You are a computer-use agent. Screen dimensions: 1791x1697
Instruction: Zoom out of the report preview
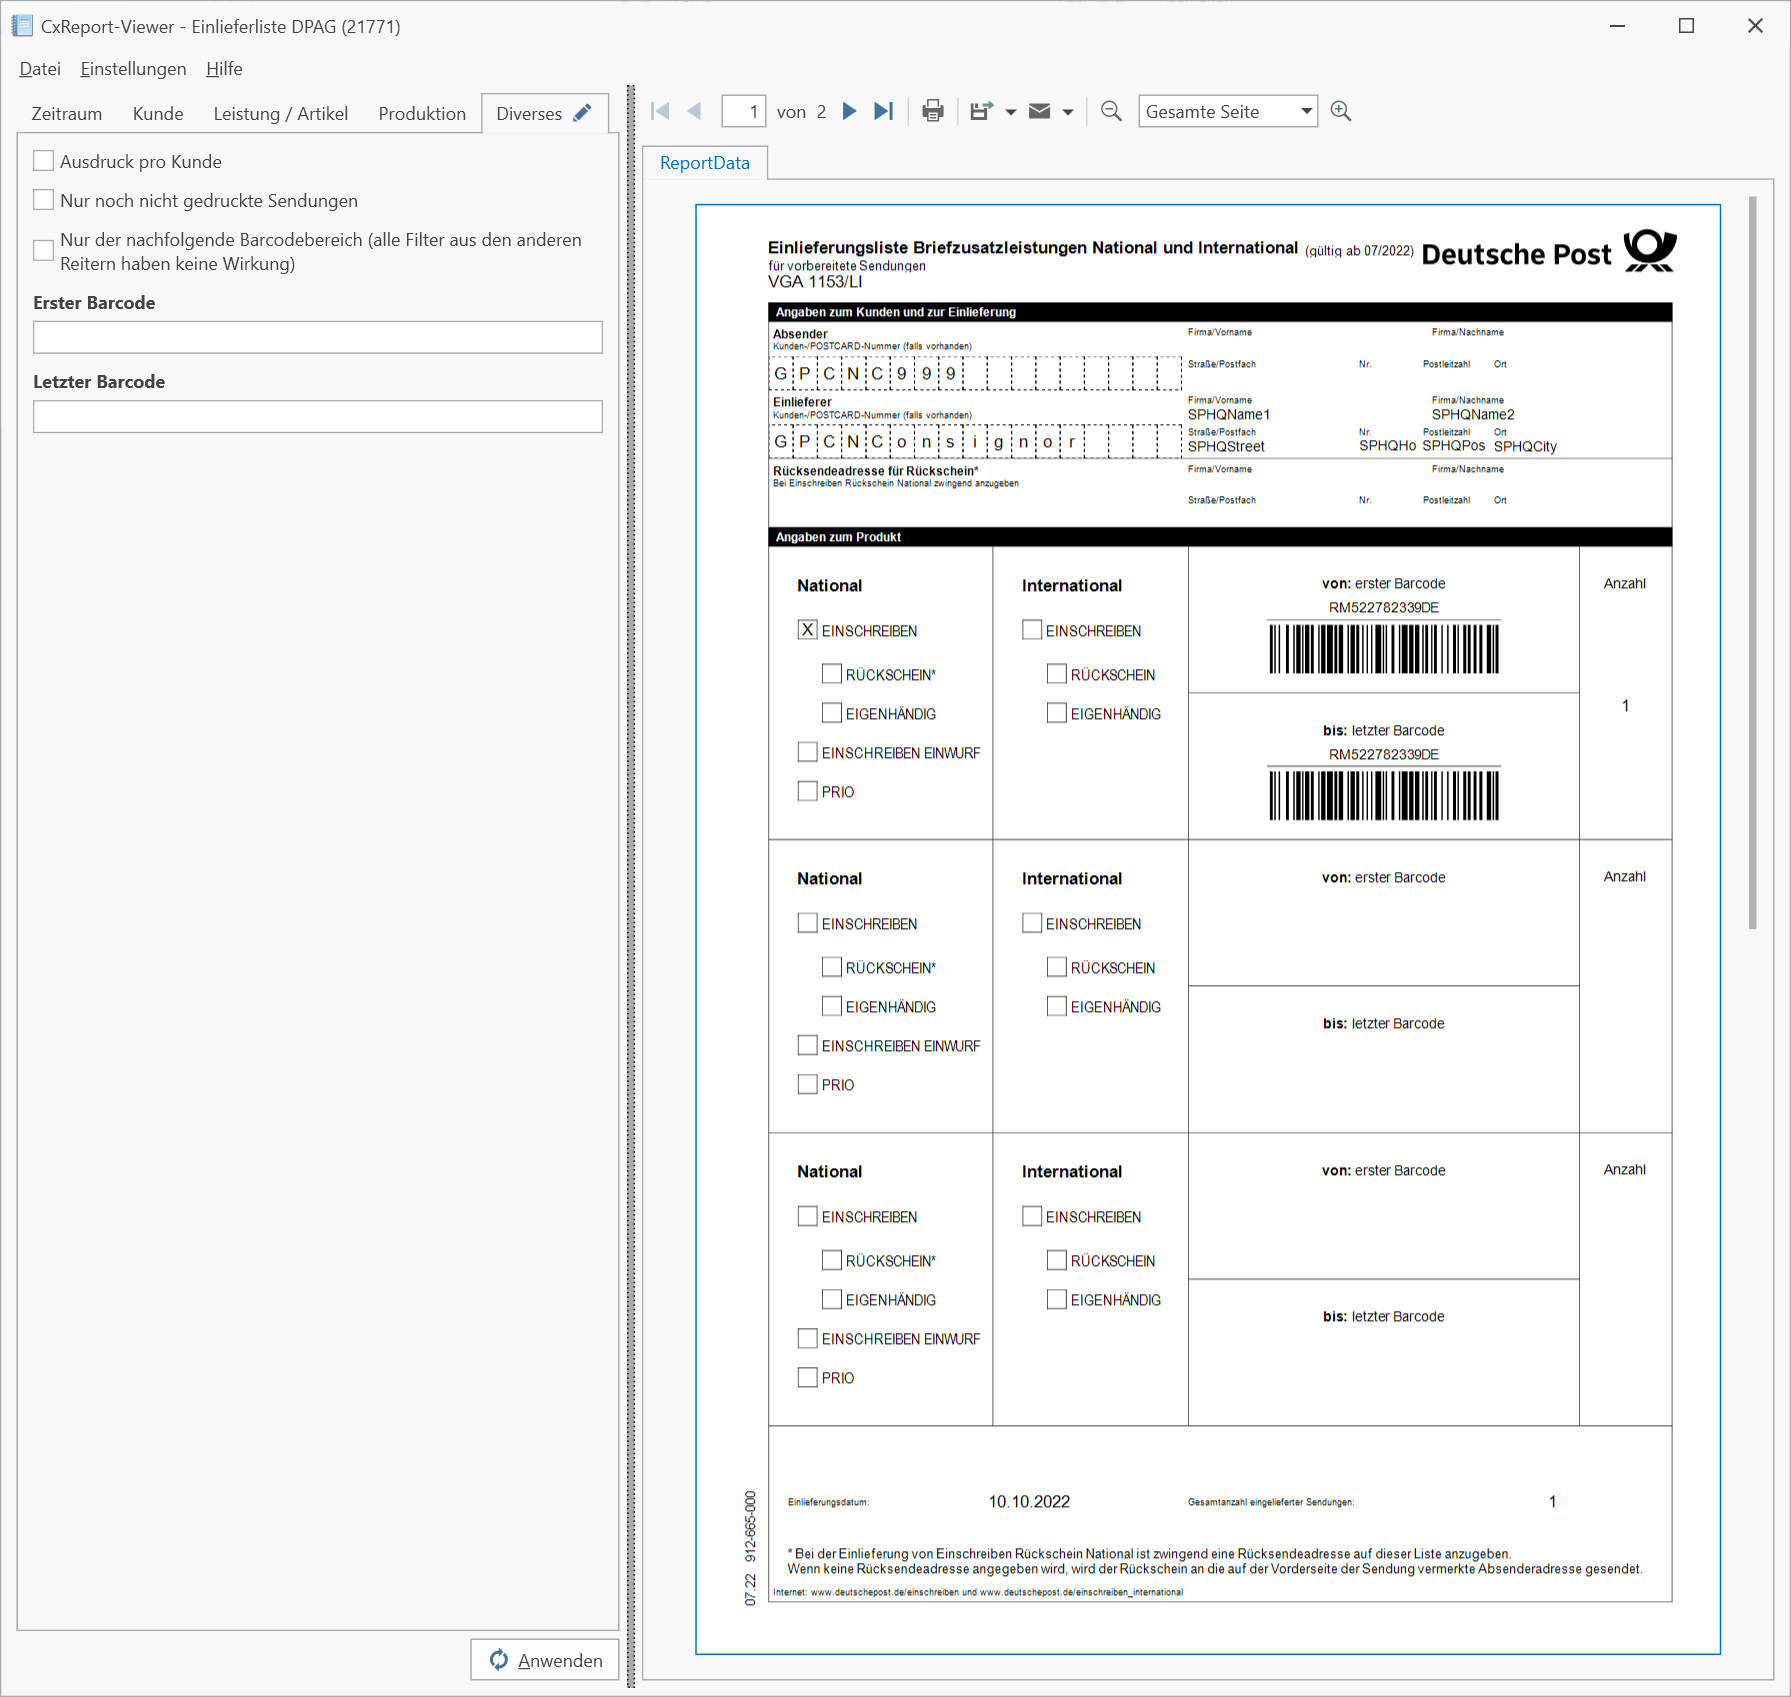[1111, 111]
